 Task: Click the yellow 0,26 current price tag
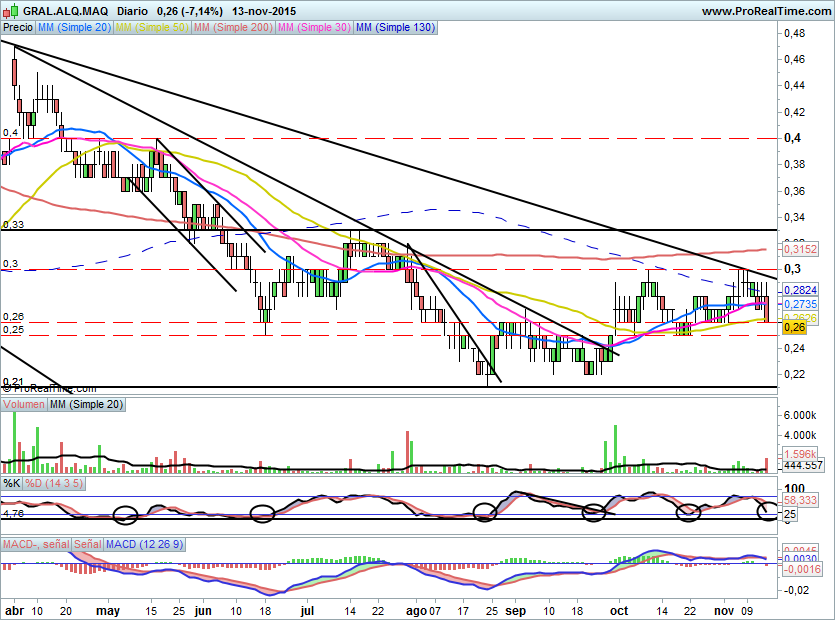coord(795,327)
